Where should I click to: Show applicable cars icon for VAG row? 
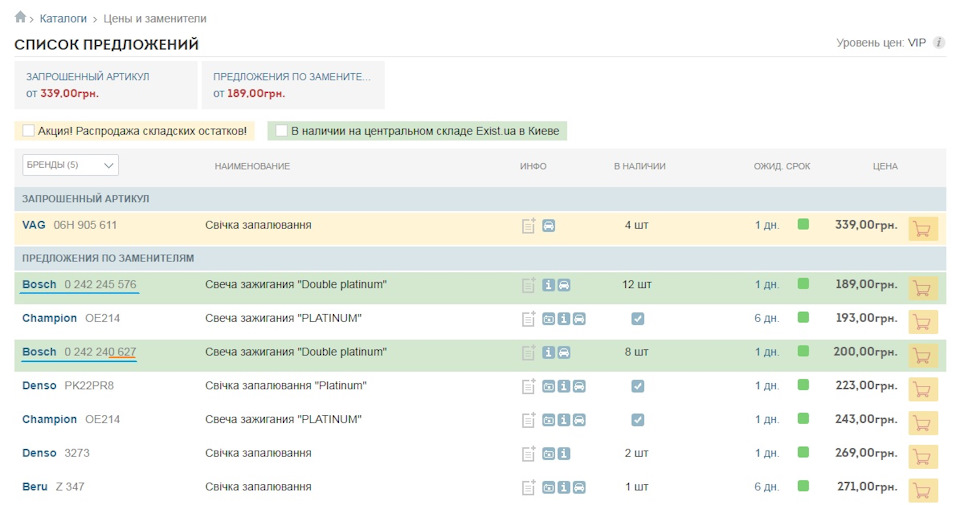(549, 226)
